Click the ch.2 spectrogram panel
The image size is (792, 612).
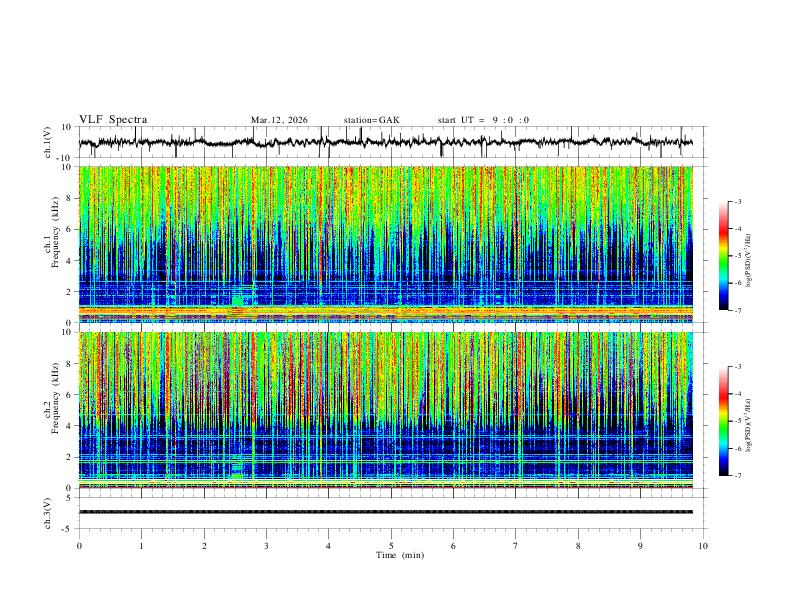click(x=386, y=410)
